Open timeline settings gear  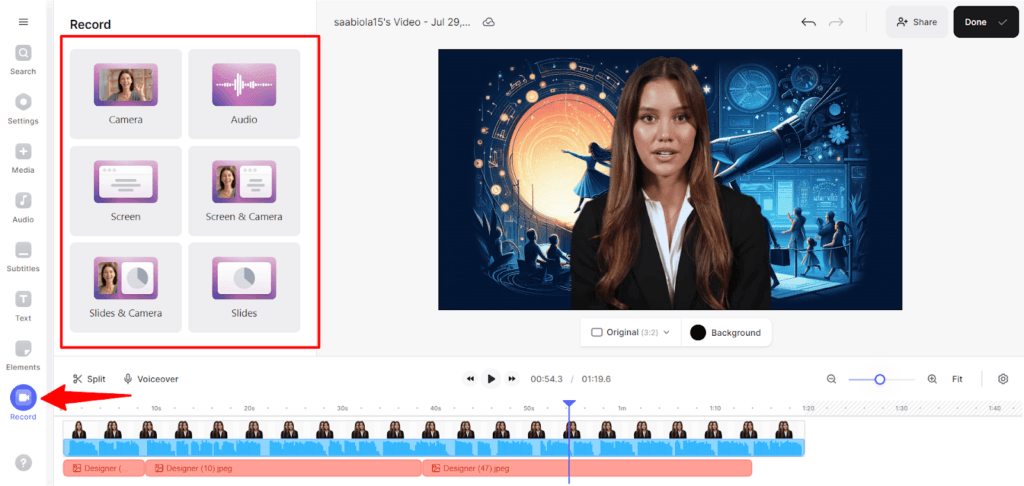1004,379
